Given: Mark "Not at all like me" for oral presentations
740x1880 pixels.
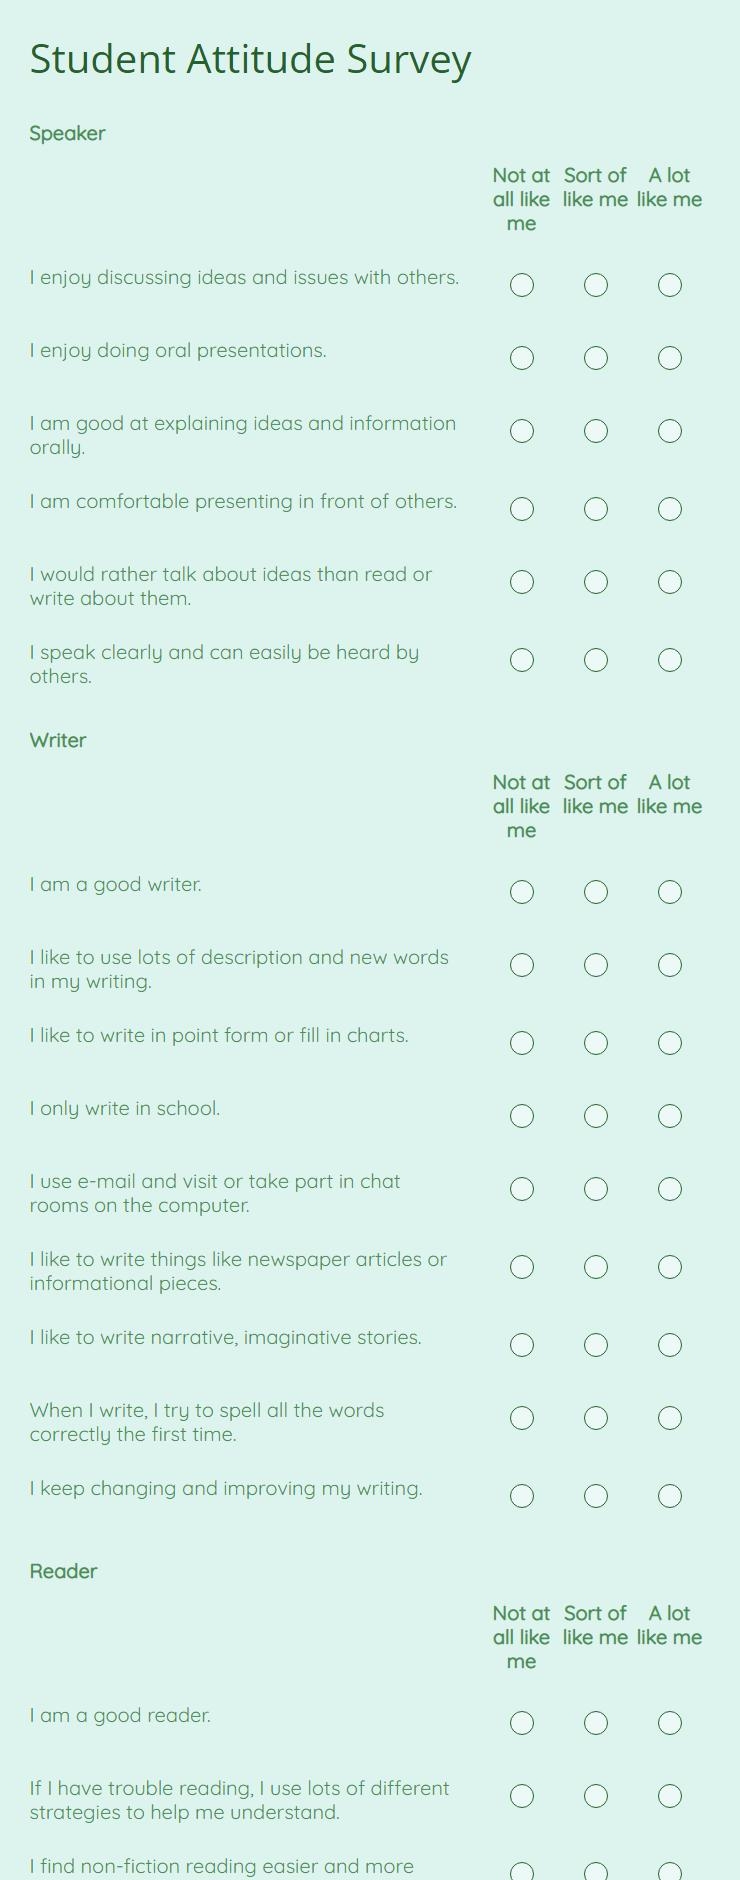Looking at the screenshot, I should 521,357.
